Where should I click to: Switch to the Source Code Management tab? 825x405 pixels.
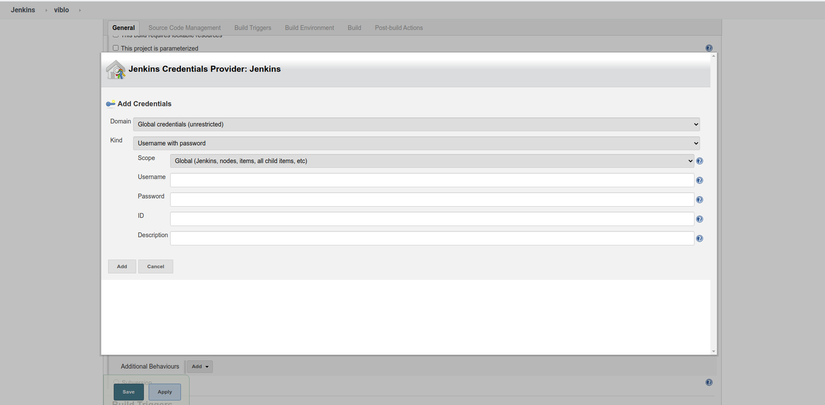pos(185,28)
